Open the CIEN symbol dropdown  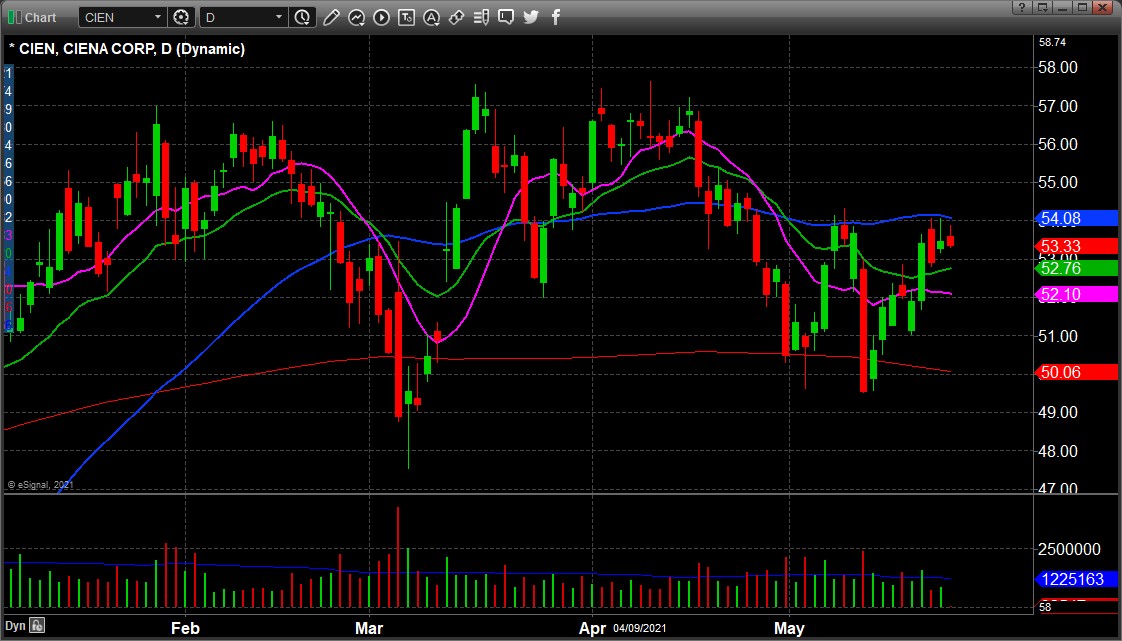click(157, 17)
